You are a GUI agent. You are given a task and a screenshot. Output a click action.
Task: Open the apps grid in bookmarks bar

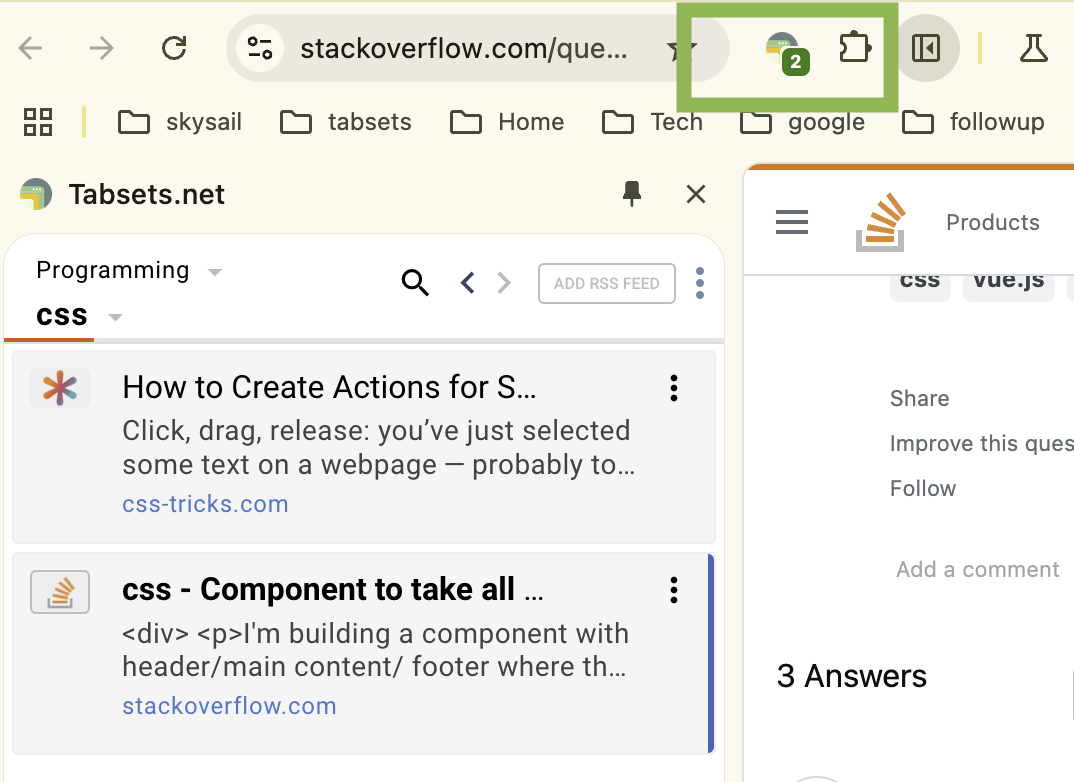click(38, 122)
